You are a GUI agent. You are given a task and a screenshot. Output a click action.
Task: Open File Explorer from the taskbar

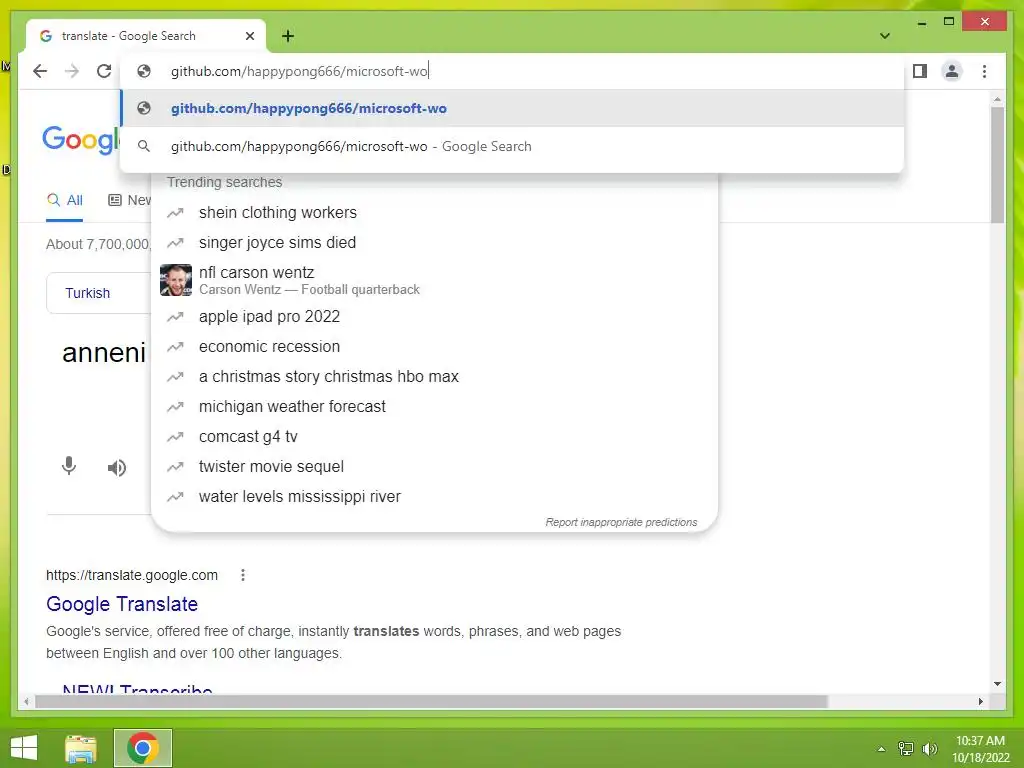pyautogui.click(x=81, y=749)
